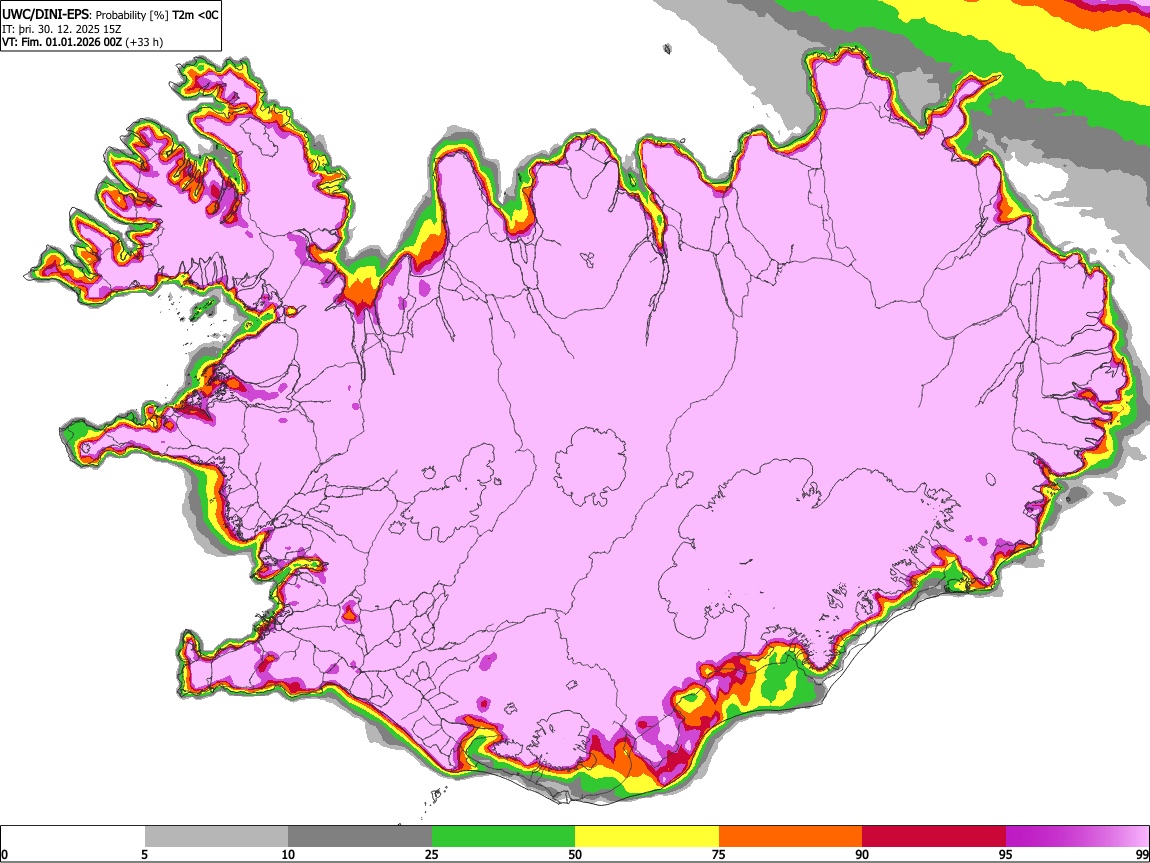1150x863 pixels.
Task: Click the gray 5–10% legend swatch
Action: coord(216,836)
